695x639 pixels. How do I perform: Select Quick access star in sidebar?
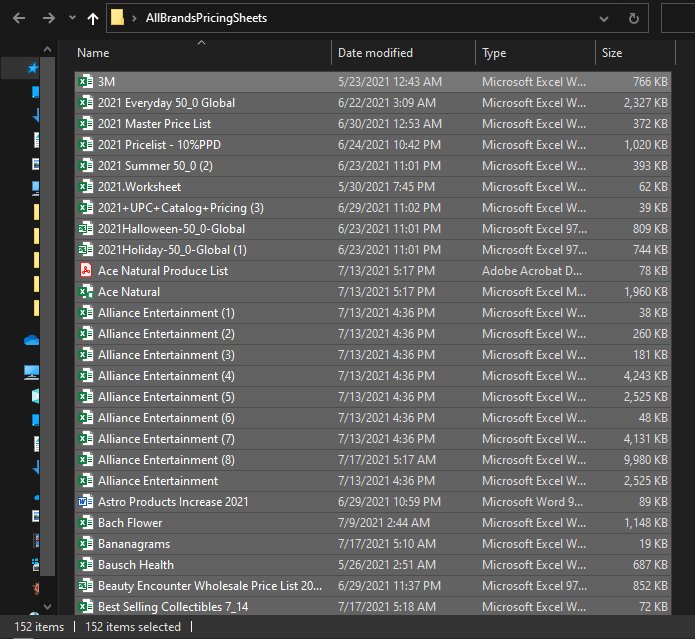point(32,68)
